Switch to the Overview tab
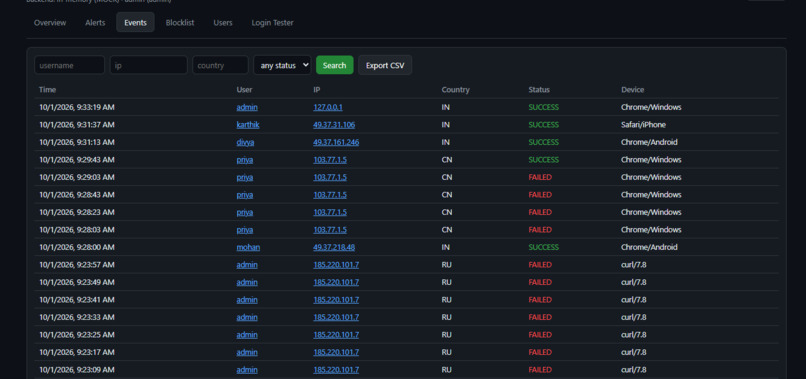Viewport: 806px width, 379px height. coord(50,23)
